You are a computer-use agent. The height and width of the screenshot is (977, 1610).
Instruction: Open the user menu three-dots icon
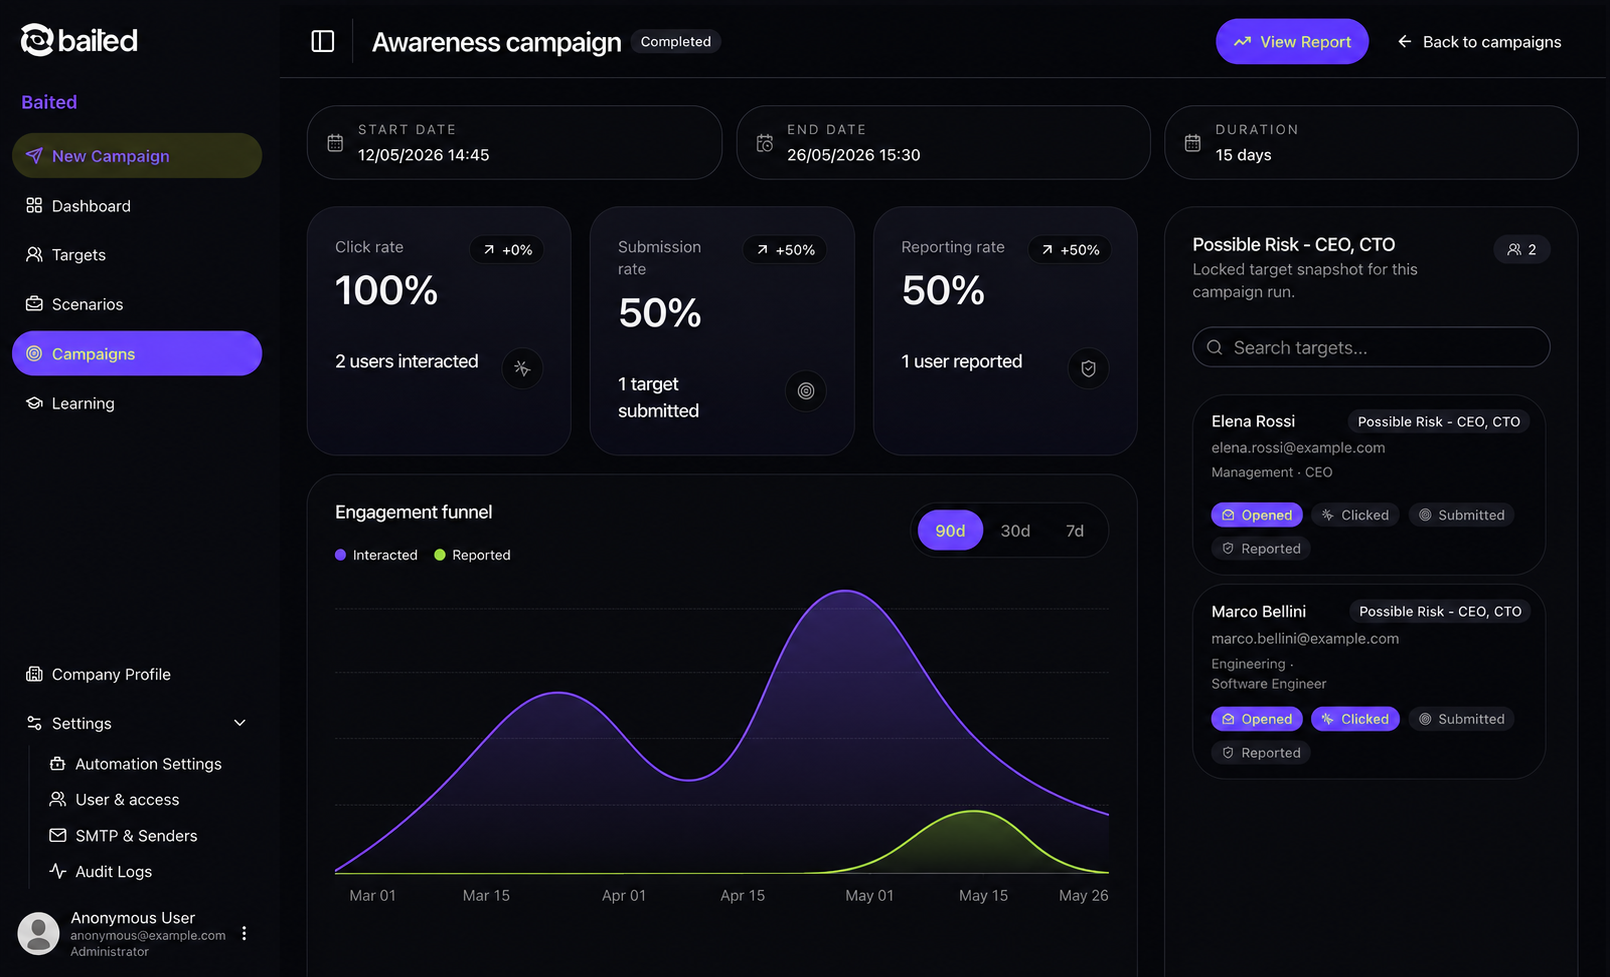click(244, 933)
